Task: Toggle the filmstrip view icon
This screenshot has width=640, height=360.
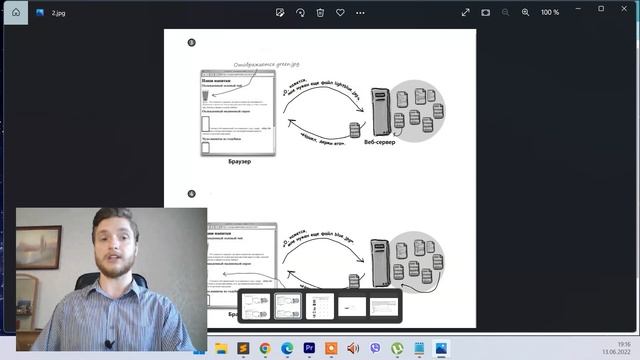Action: (x=485, y=12)
